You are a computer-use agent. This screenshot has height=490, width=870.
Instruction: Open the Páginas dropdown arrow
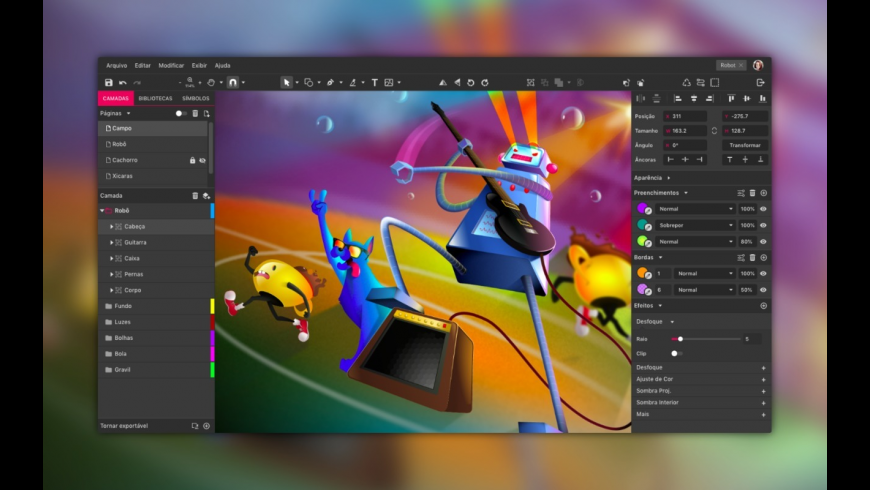(129, 113)
